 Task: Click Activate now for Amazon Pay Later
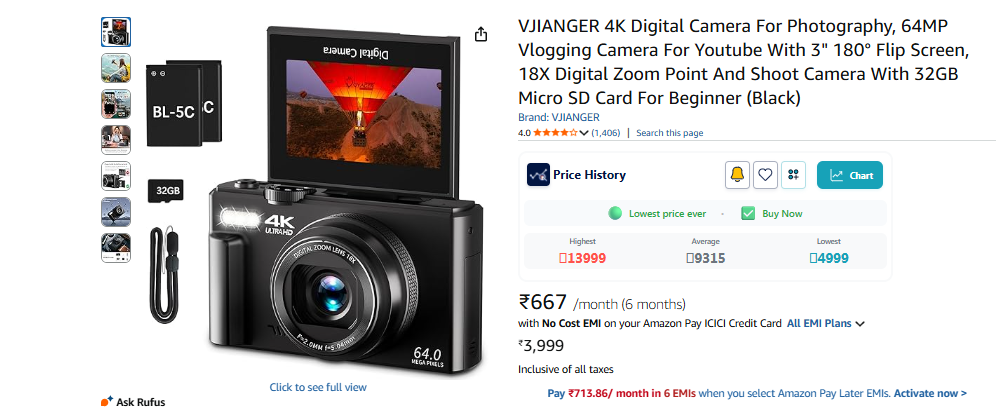coord(930,393)
